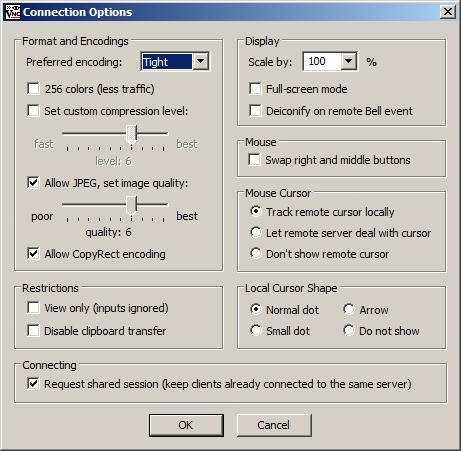
Task: Choose Small dot cursor shape
Action: (x=256, y=330)
